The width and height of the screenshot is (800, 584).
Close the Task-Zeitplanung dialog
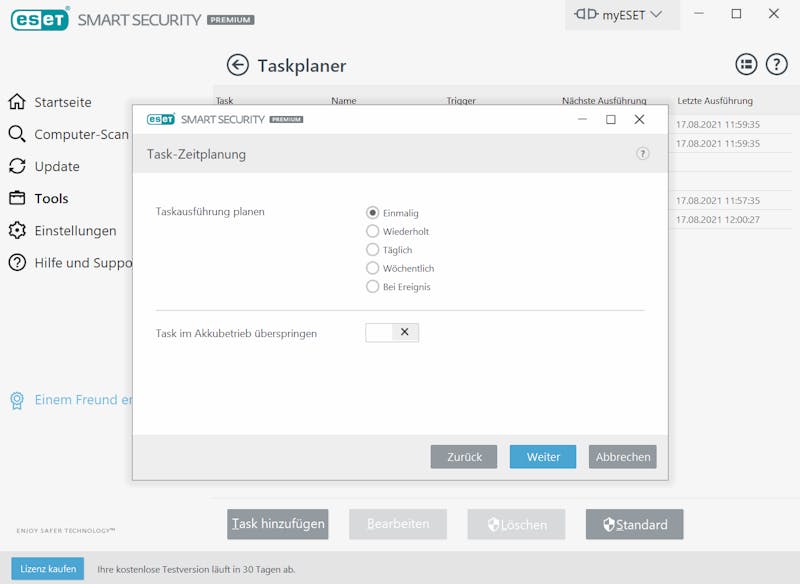(639, 119)
